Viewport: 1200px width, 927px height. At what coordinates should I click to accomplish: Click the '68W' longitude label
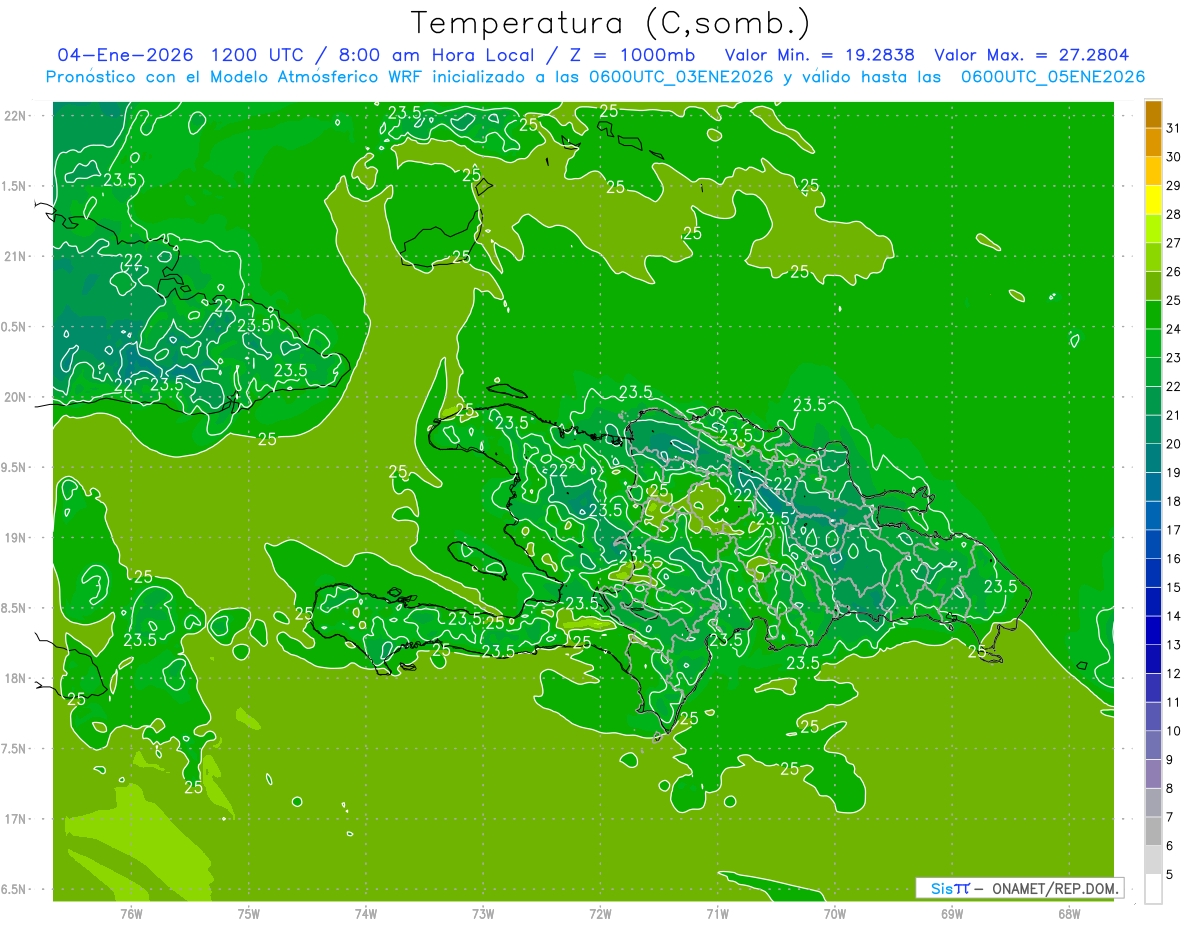(x=1069, y=913)
